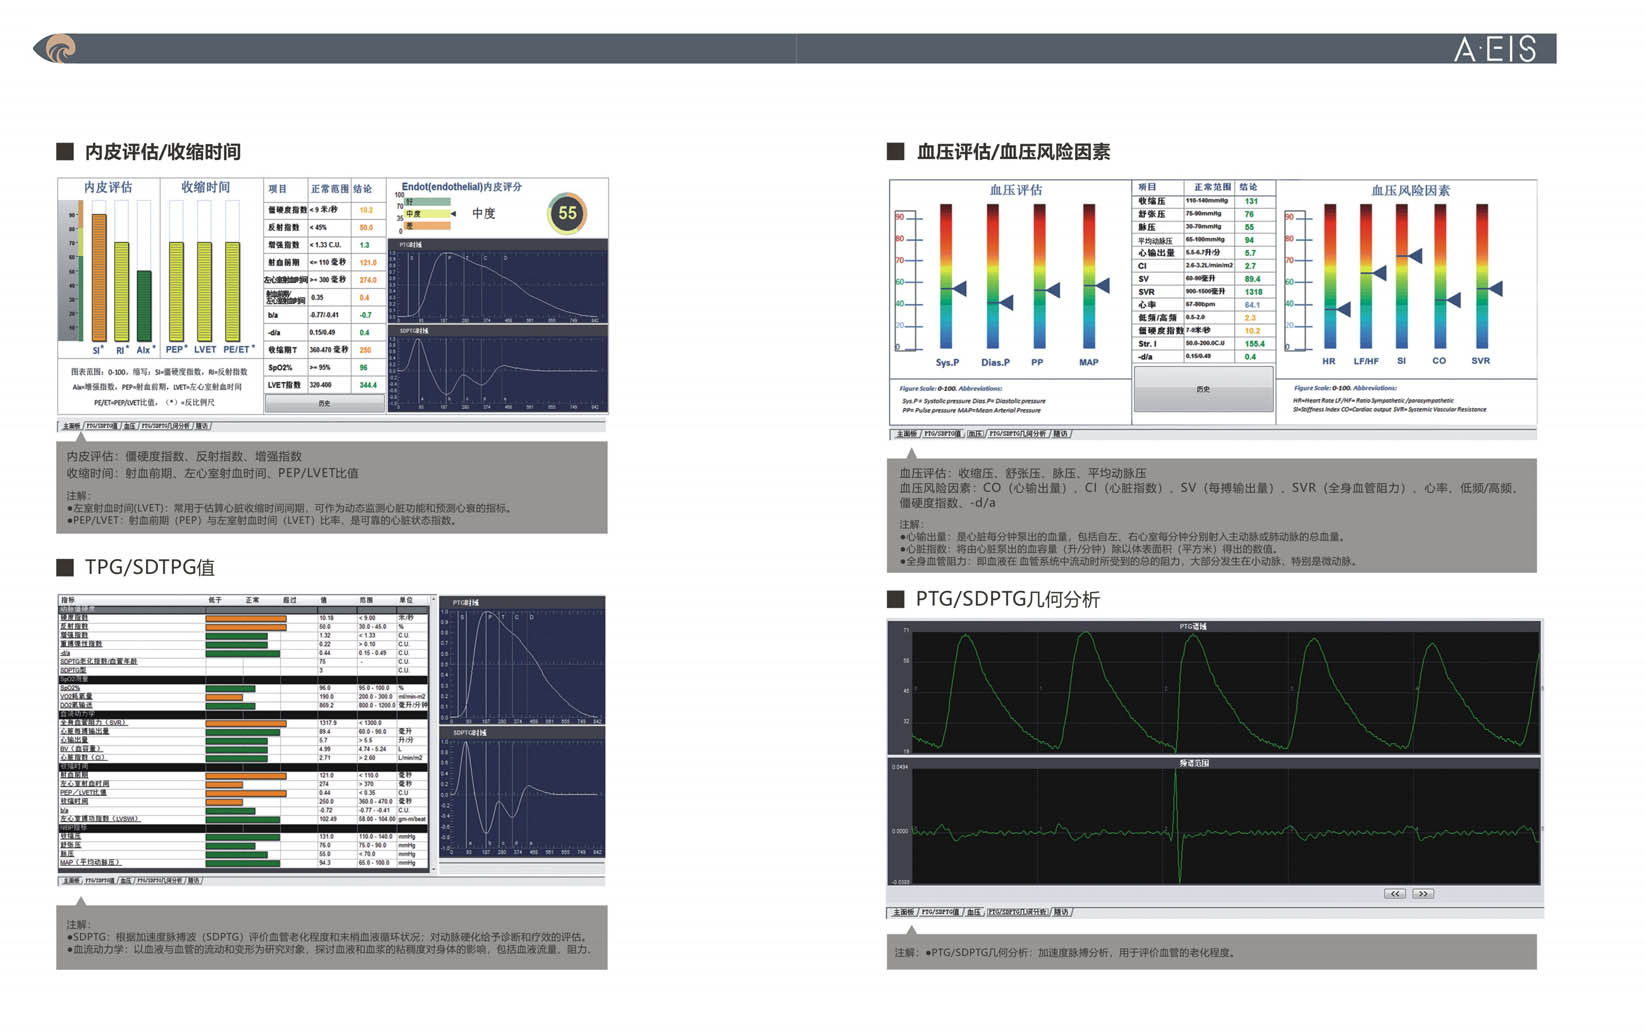Click the previous << waveform navigation button
1646x1035 pixels.
click(x=1394, y=893)
